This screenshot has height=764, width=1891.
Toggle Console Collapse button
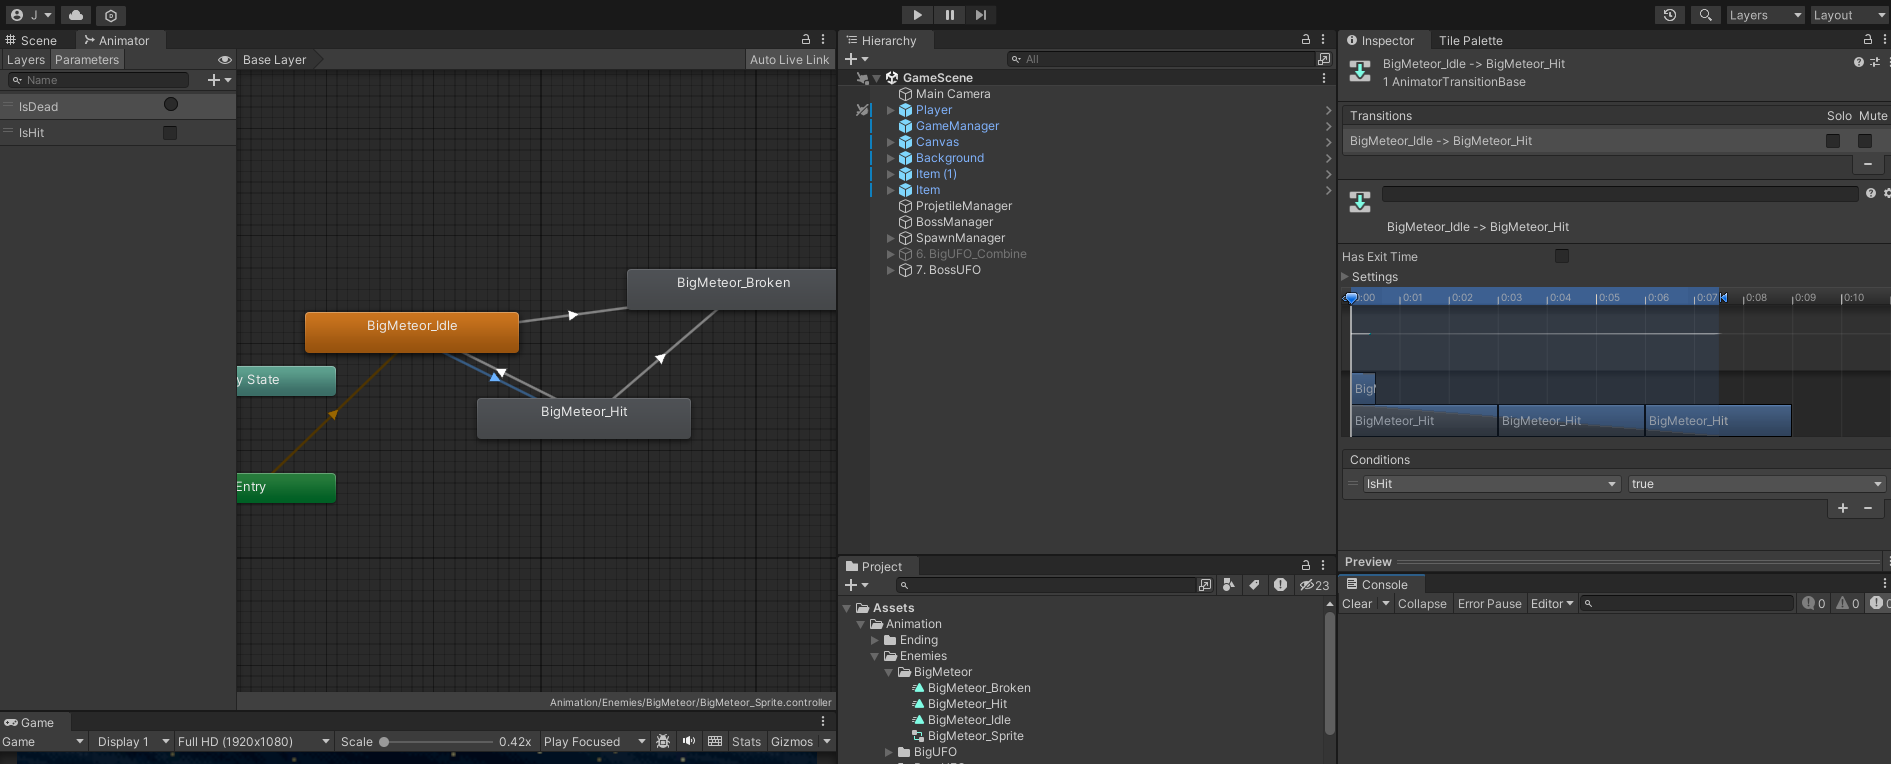click(x=1422, y=604)
